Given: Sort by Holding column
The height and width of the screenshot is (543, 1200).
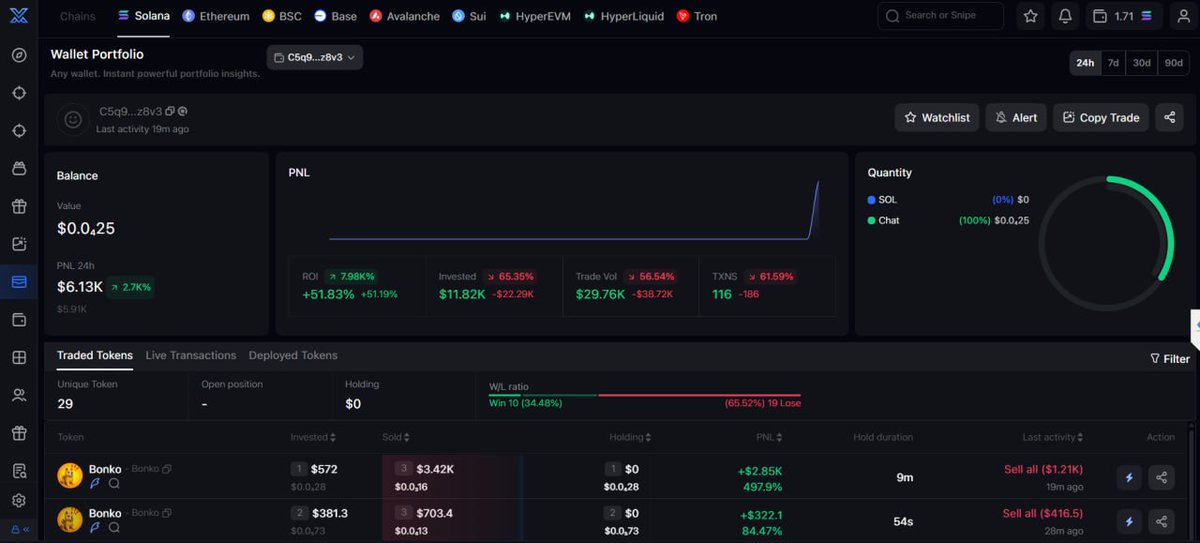Looking at the screenshot, I should [x=630, y=437].
